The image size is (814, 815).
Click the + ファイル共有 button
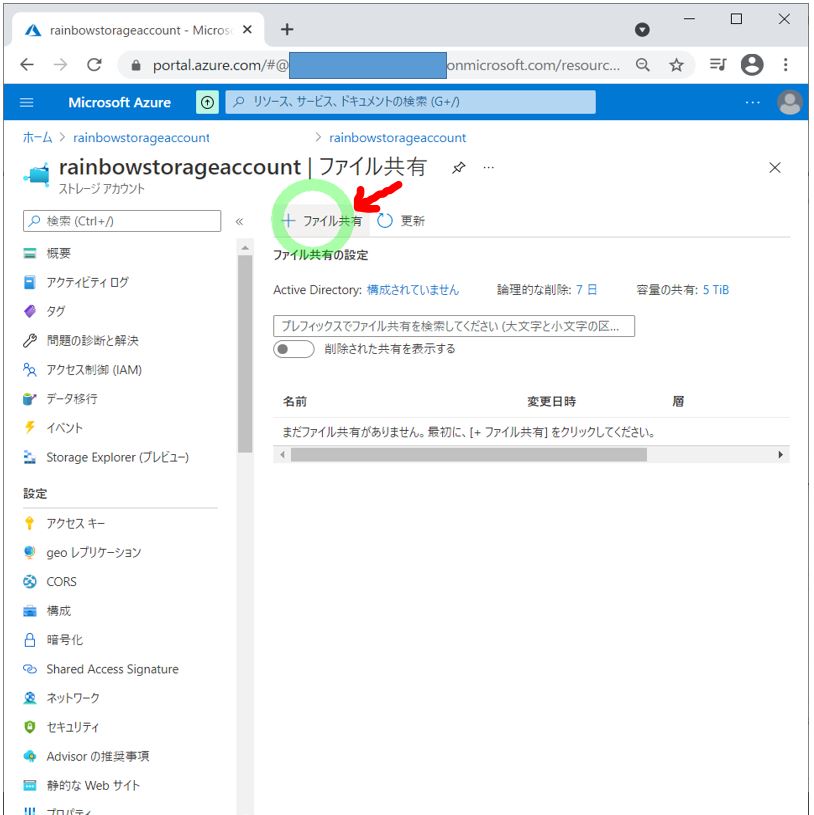coord(322,221)
